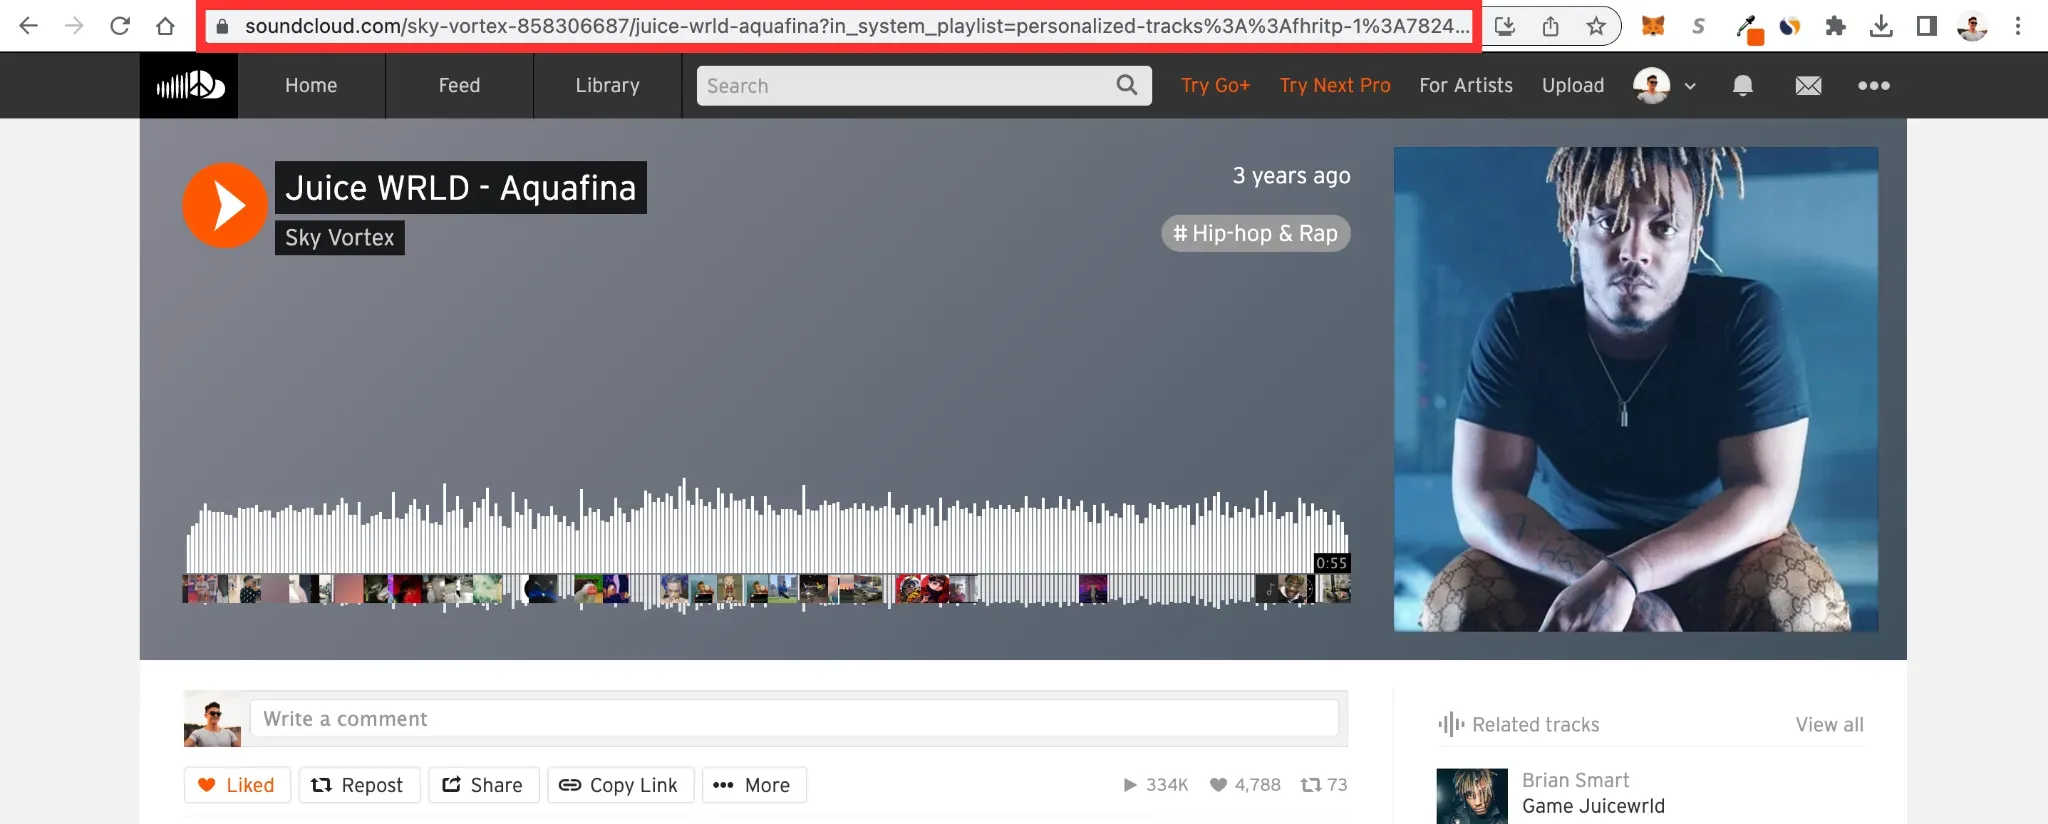
Task: View the 4,788 likes
Action: [x=1245, y=785]
